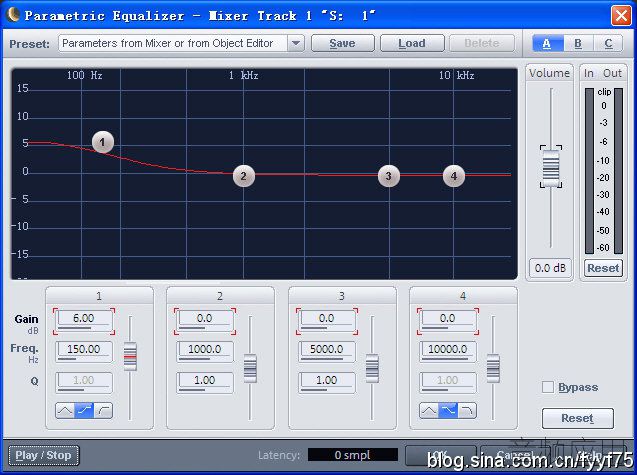Viewport: 637px width, 475px height.
Task: Enable the Bypass checkbox
Action: (548, 387)
